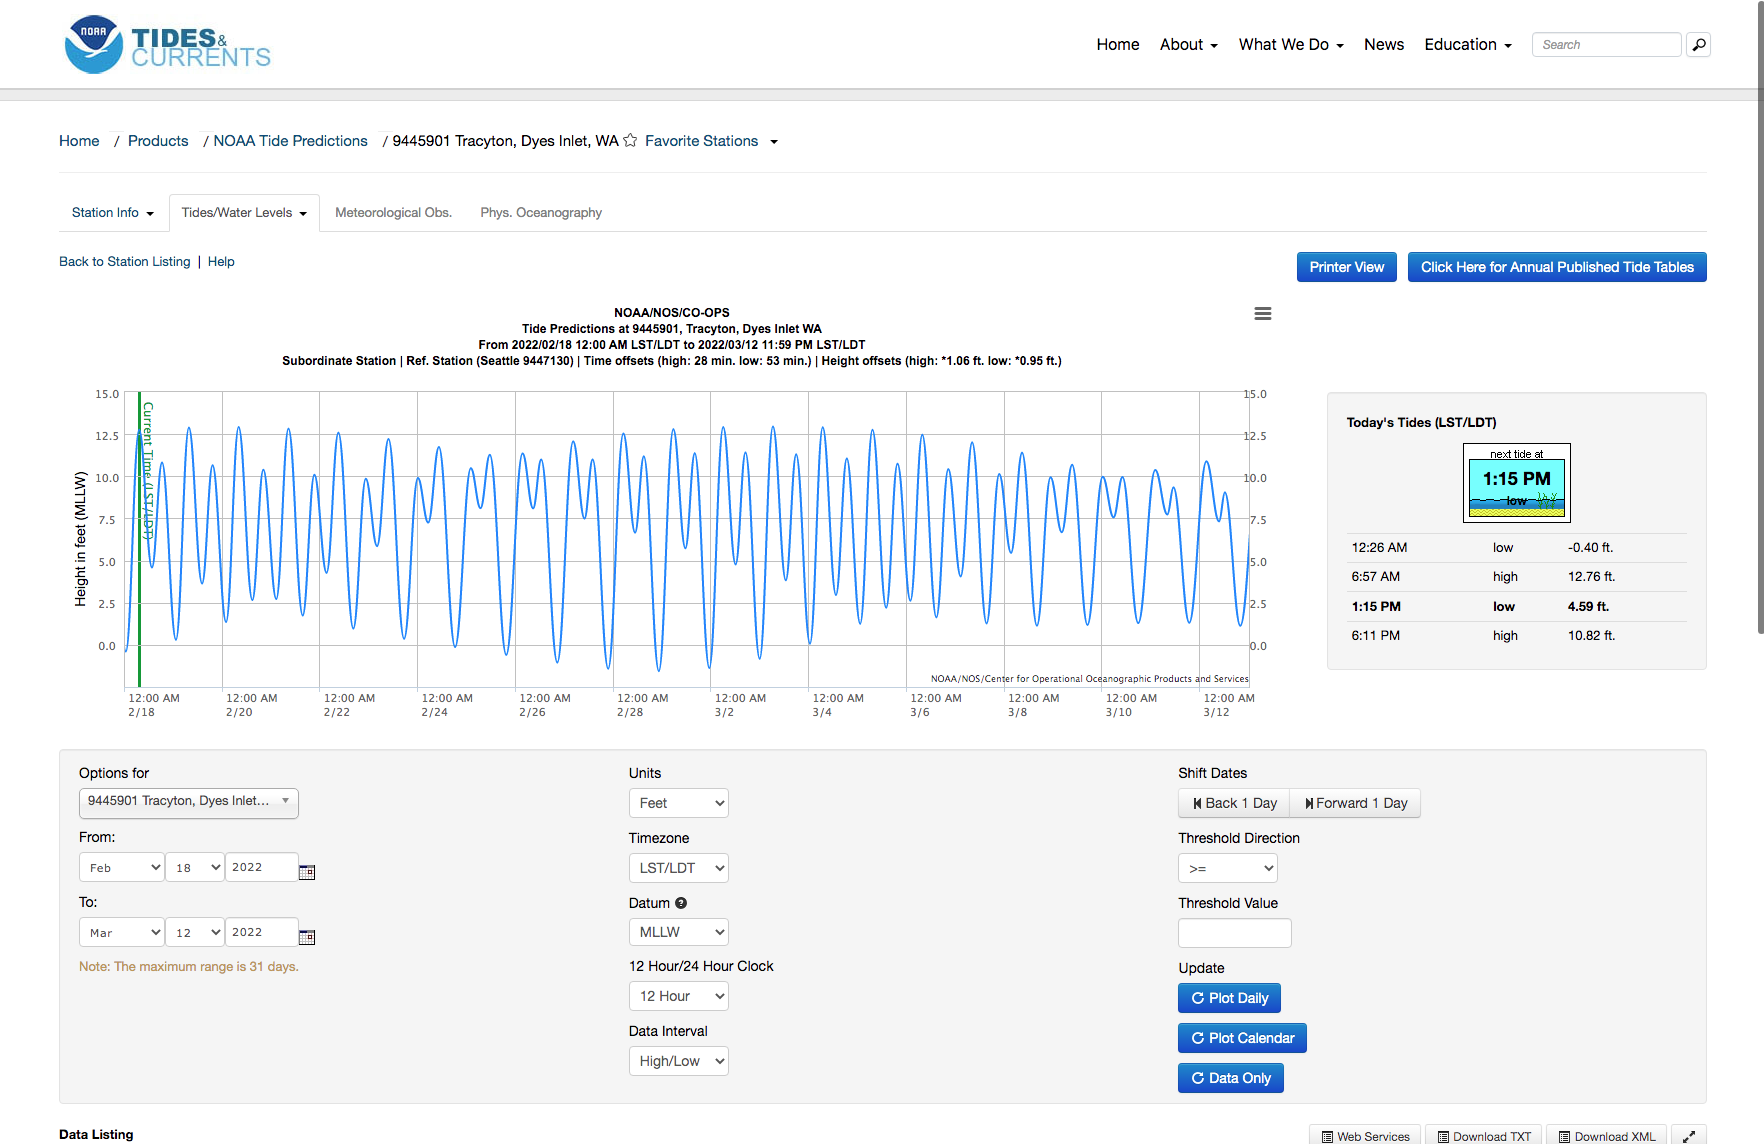Screen dimensions: 1764x1144
Task: Click News in the top navigation
Action: pyautogui.click(x=1384, y=45)
